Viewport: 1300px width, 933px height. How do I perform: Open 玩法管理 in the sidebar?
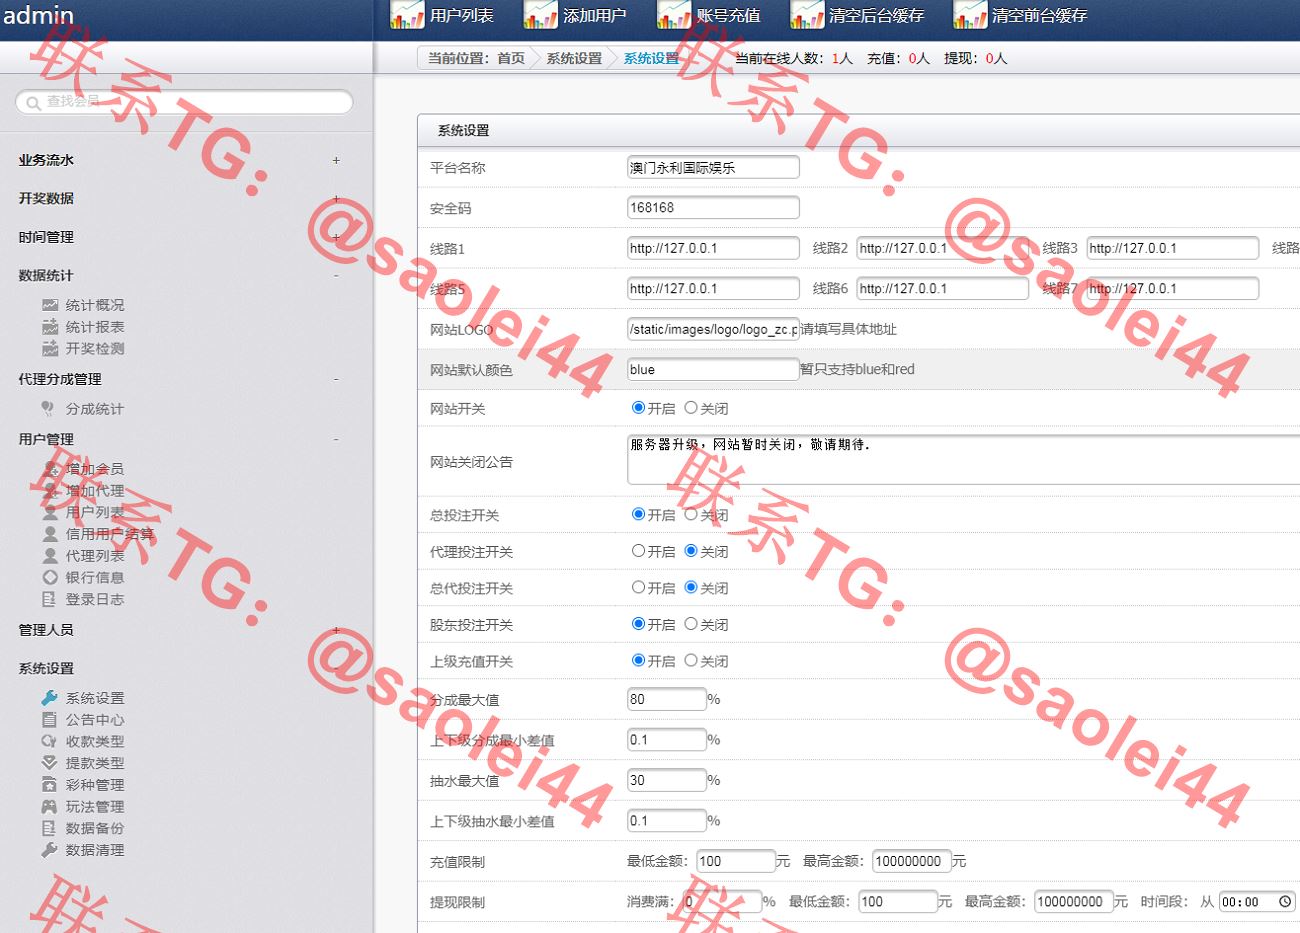[x=94, y=806]
